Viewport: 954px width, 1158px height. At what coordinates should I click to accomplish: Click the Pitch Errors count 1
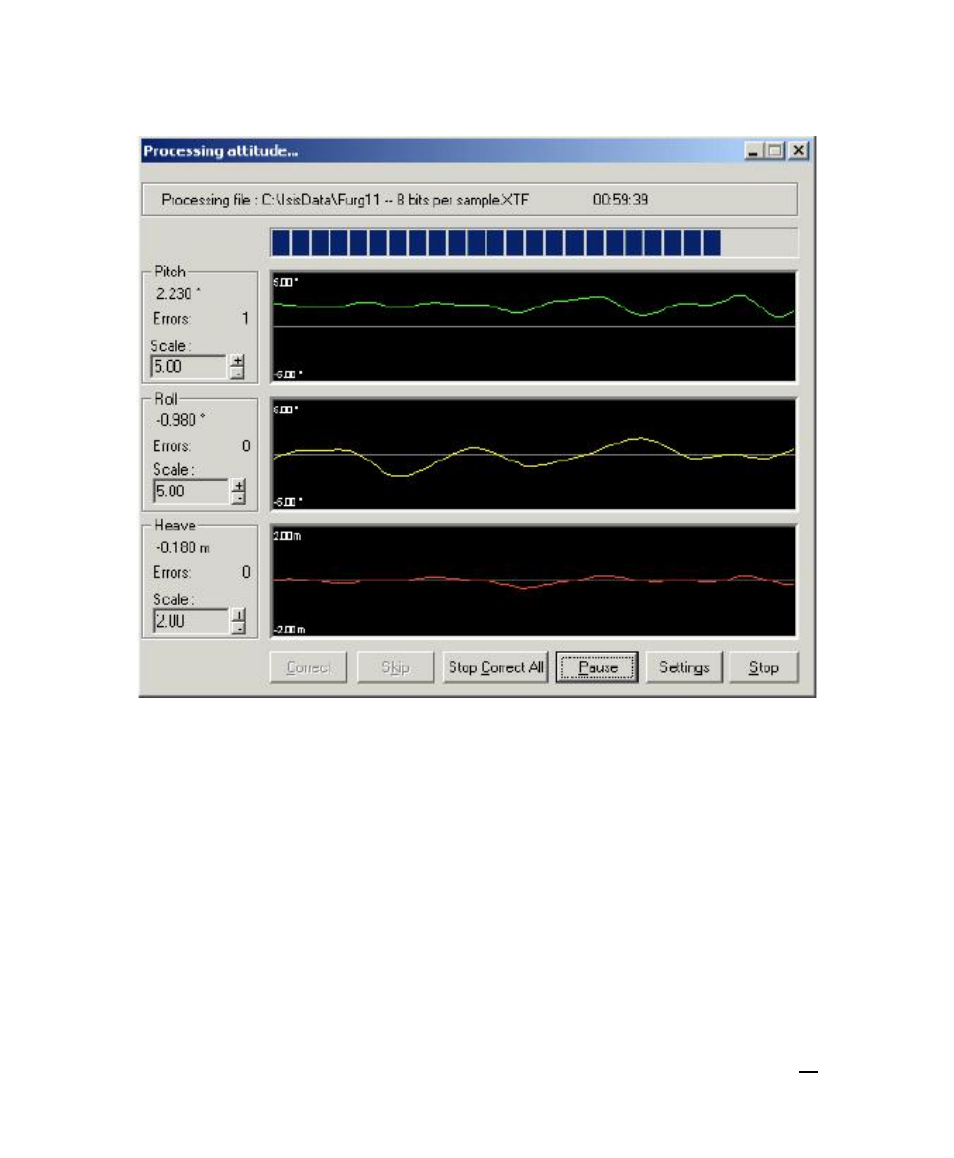pyautogui.click(x=245, y=318)
